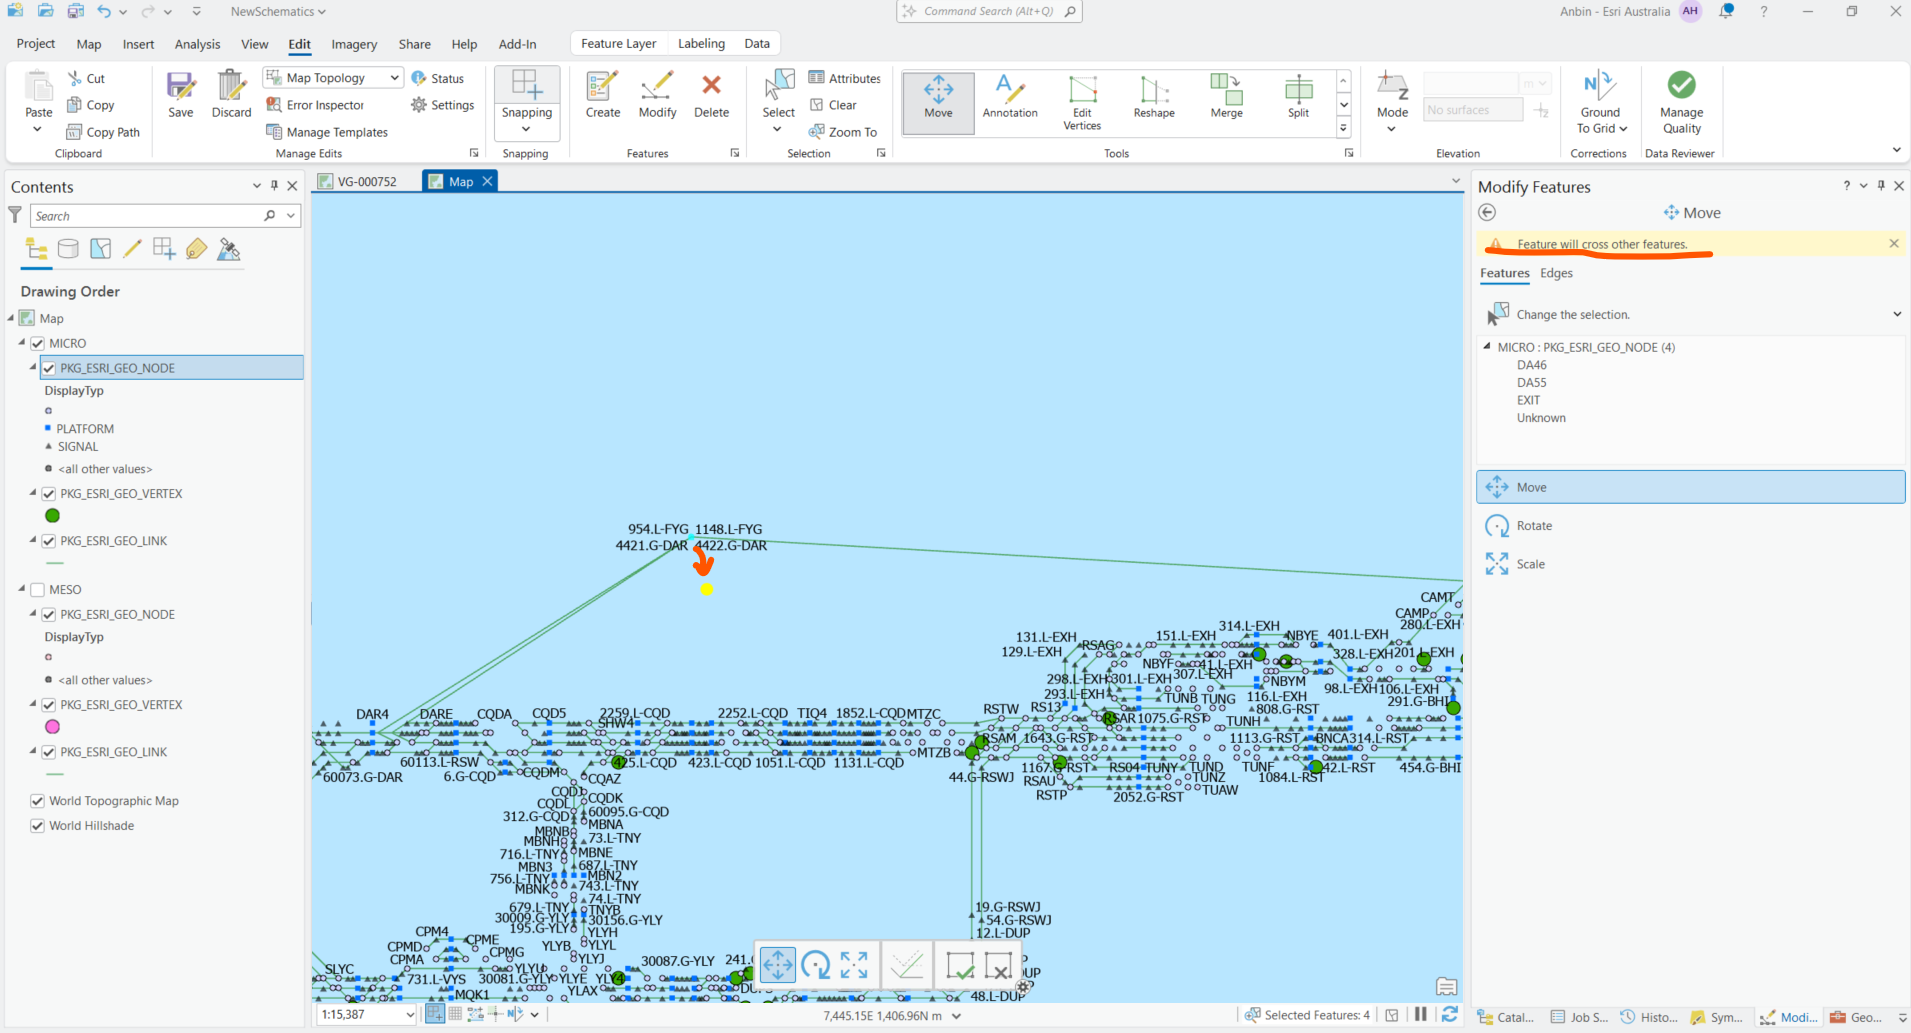
Task: Toggle MICRO PKG_ESRI_GEO_VERTEX layer checkbox
Action: [x=48, y=494]
